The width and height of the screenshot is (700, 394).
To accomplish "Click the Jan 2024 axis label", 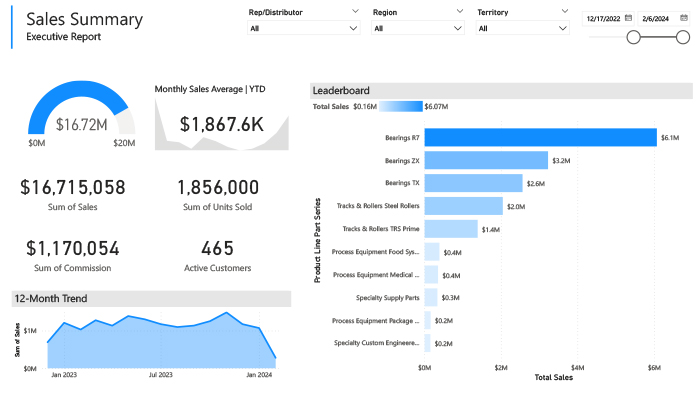I will pyautogui.click(x=259, y=375).
